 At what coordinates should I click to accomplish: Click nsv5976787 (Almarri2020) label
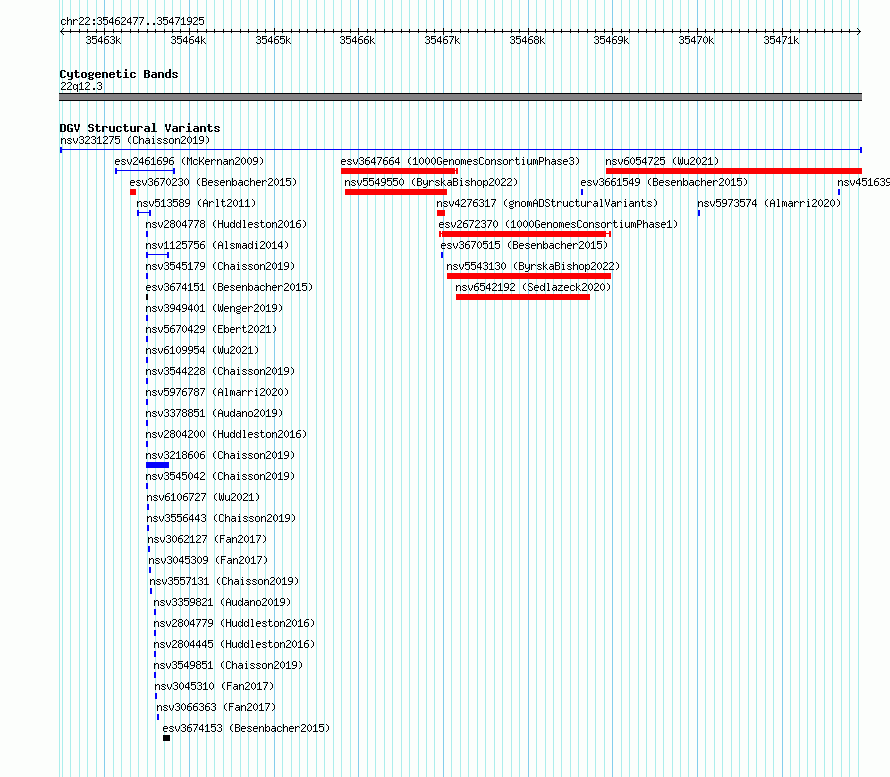[x=217, y=392]
